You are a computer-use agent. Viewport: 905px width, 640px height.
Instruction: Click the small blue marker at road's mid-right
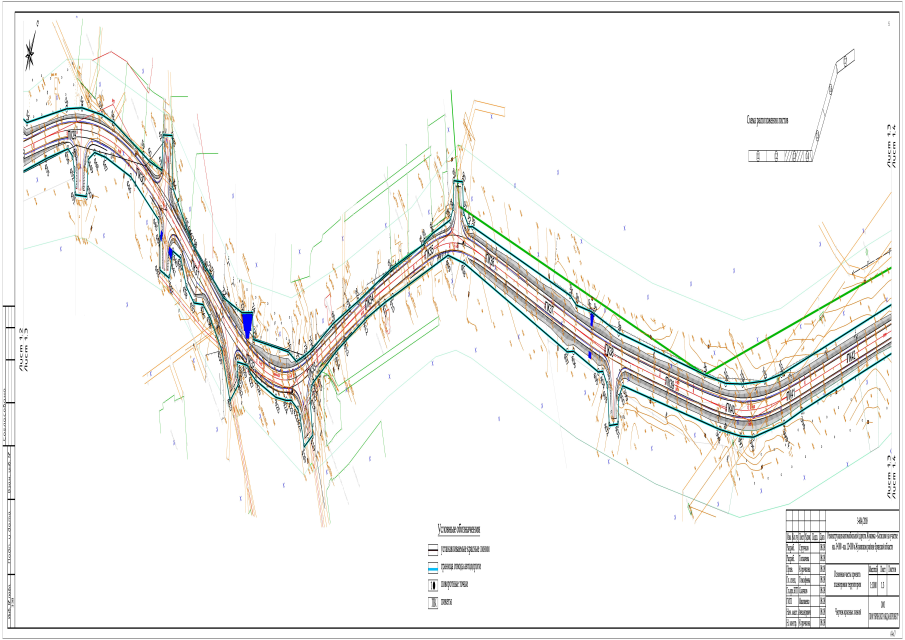[593, 319]
